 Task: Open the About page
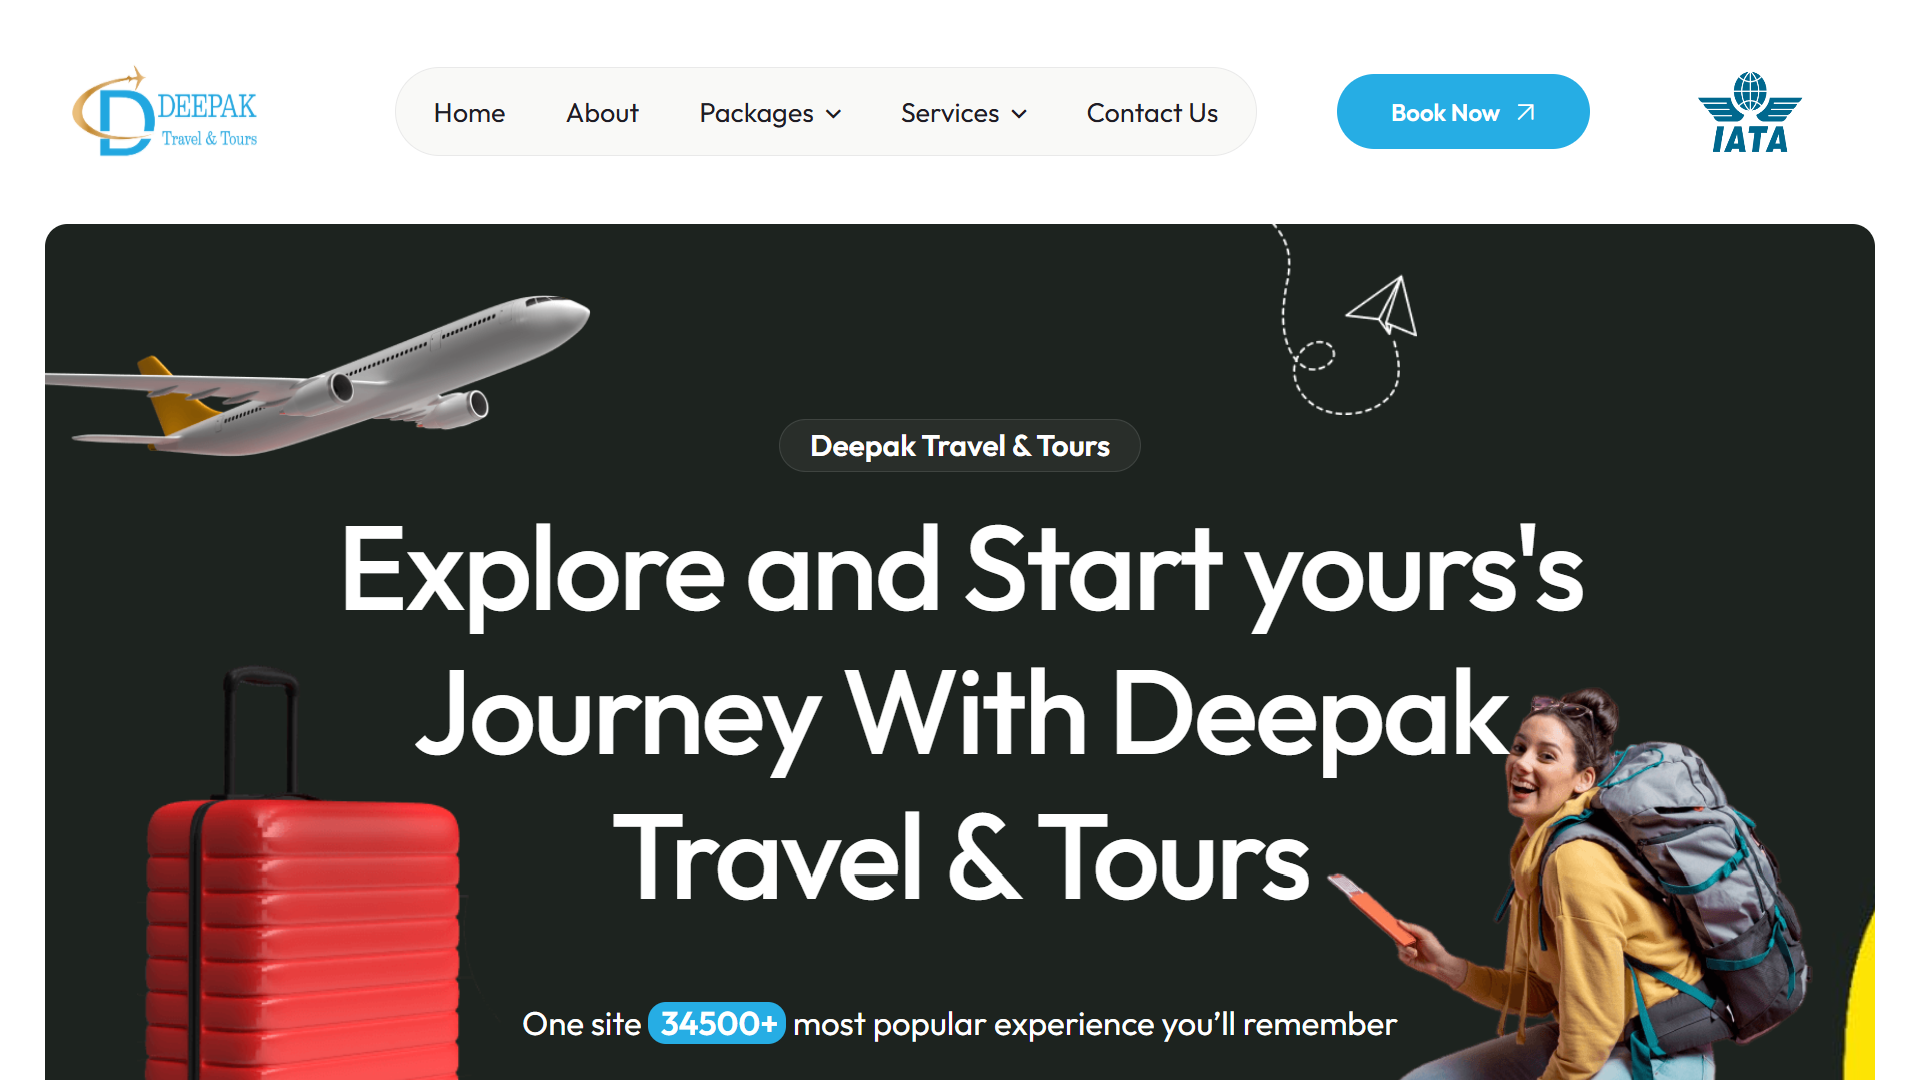[x=602, y=113]
